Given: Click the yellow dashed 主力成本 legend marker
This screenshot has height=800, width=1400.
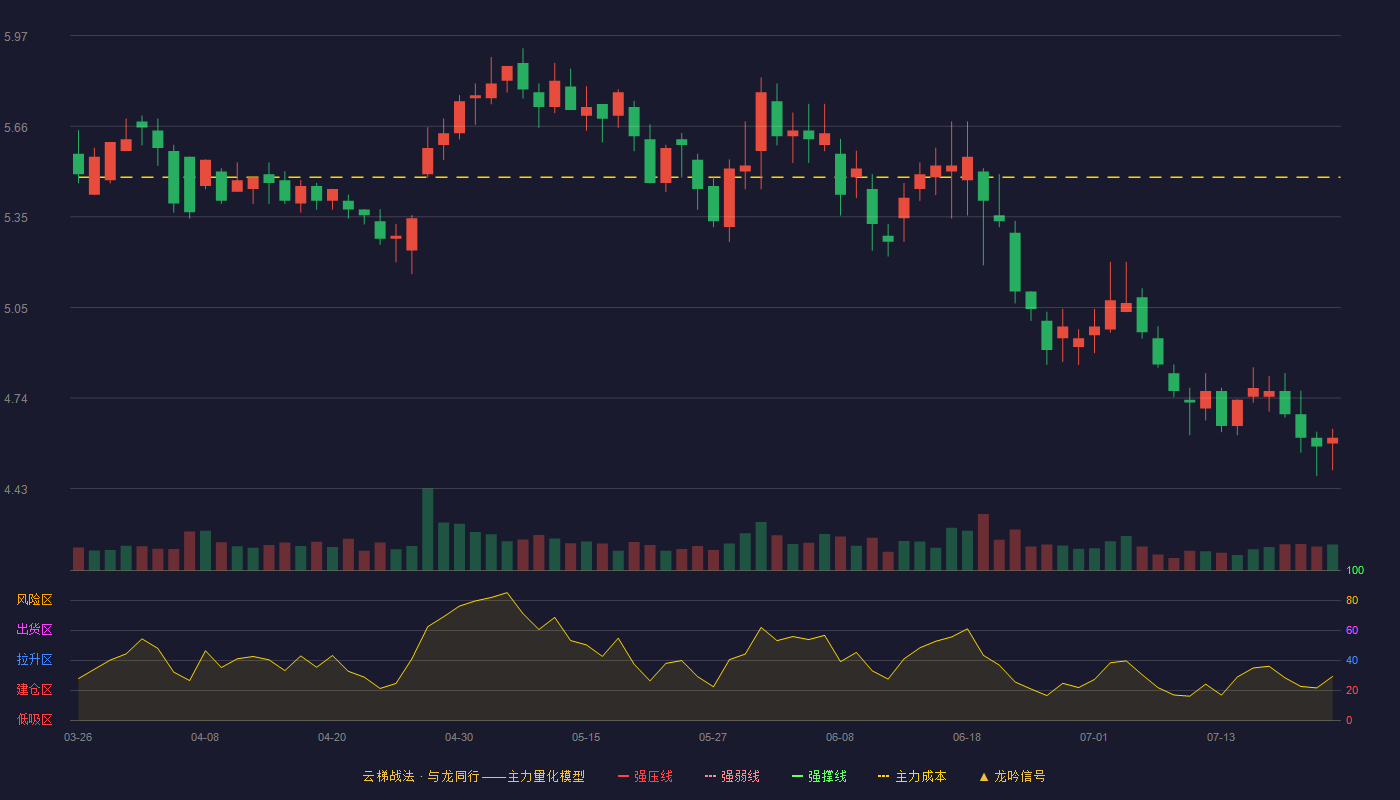Looking at the screenshot, I should pos(884,776).
